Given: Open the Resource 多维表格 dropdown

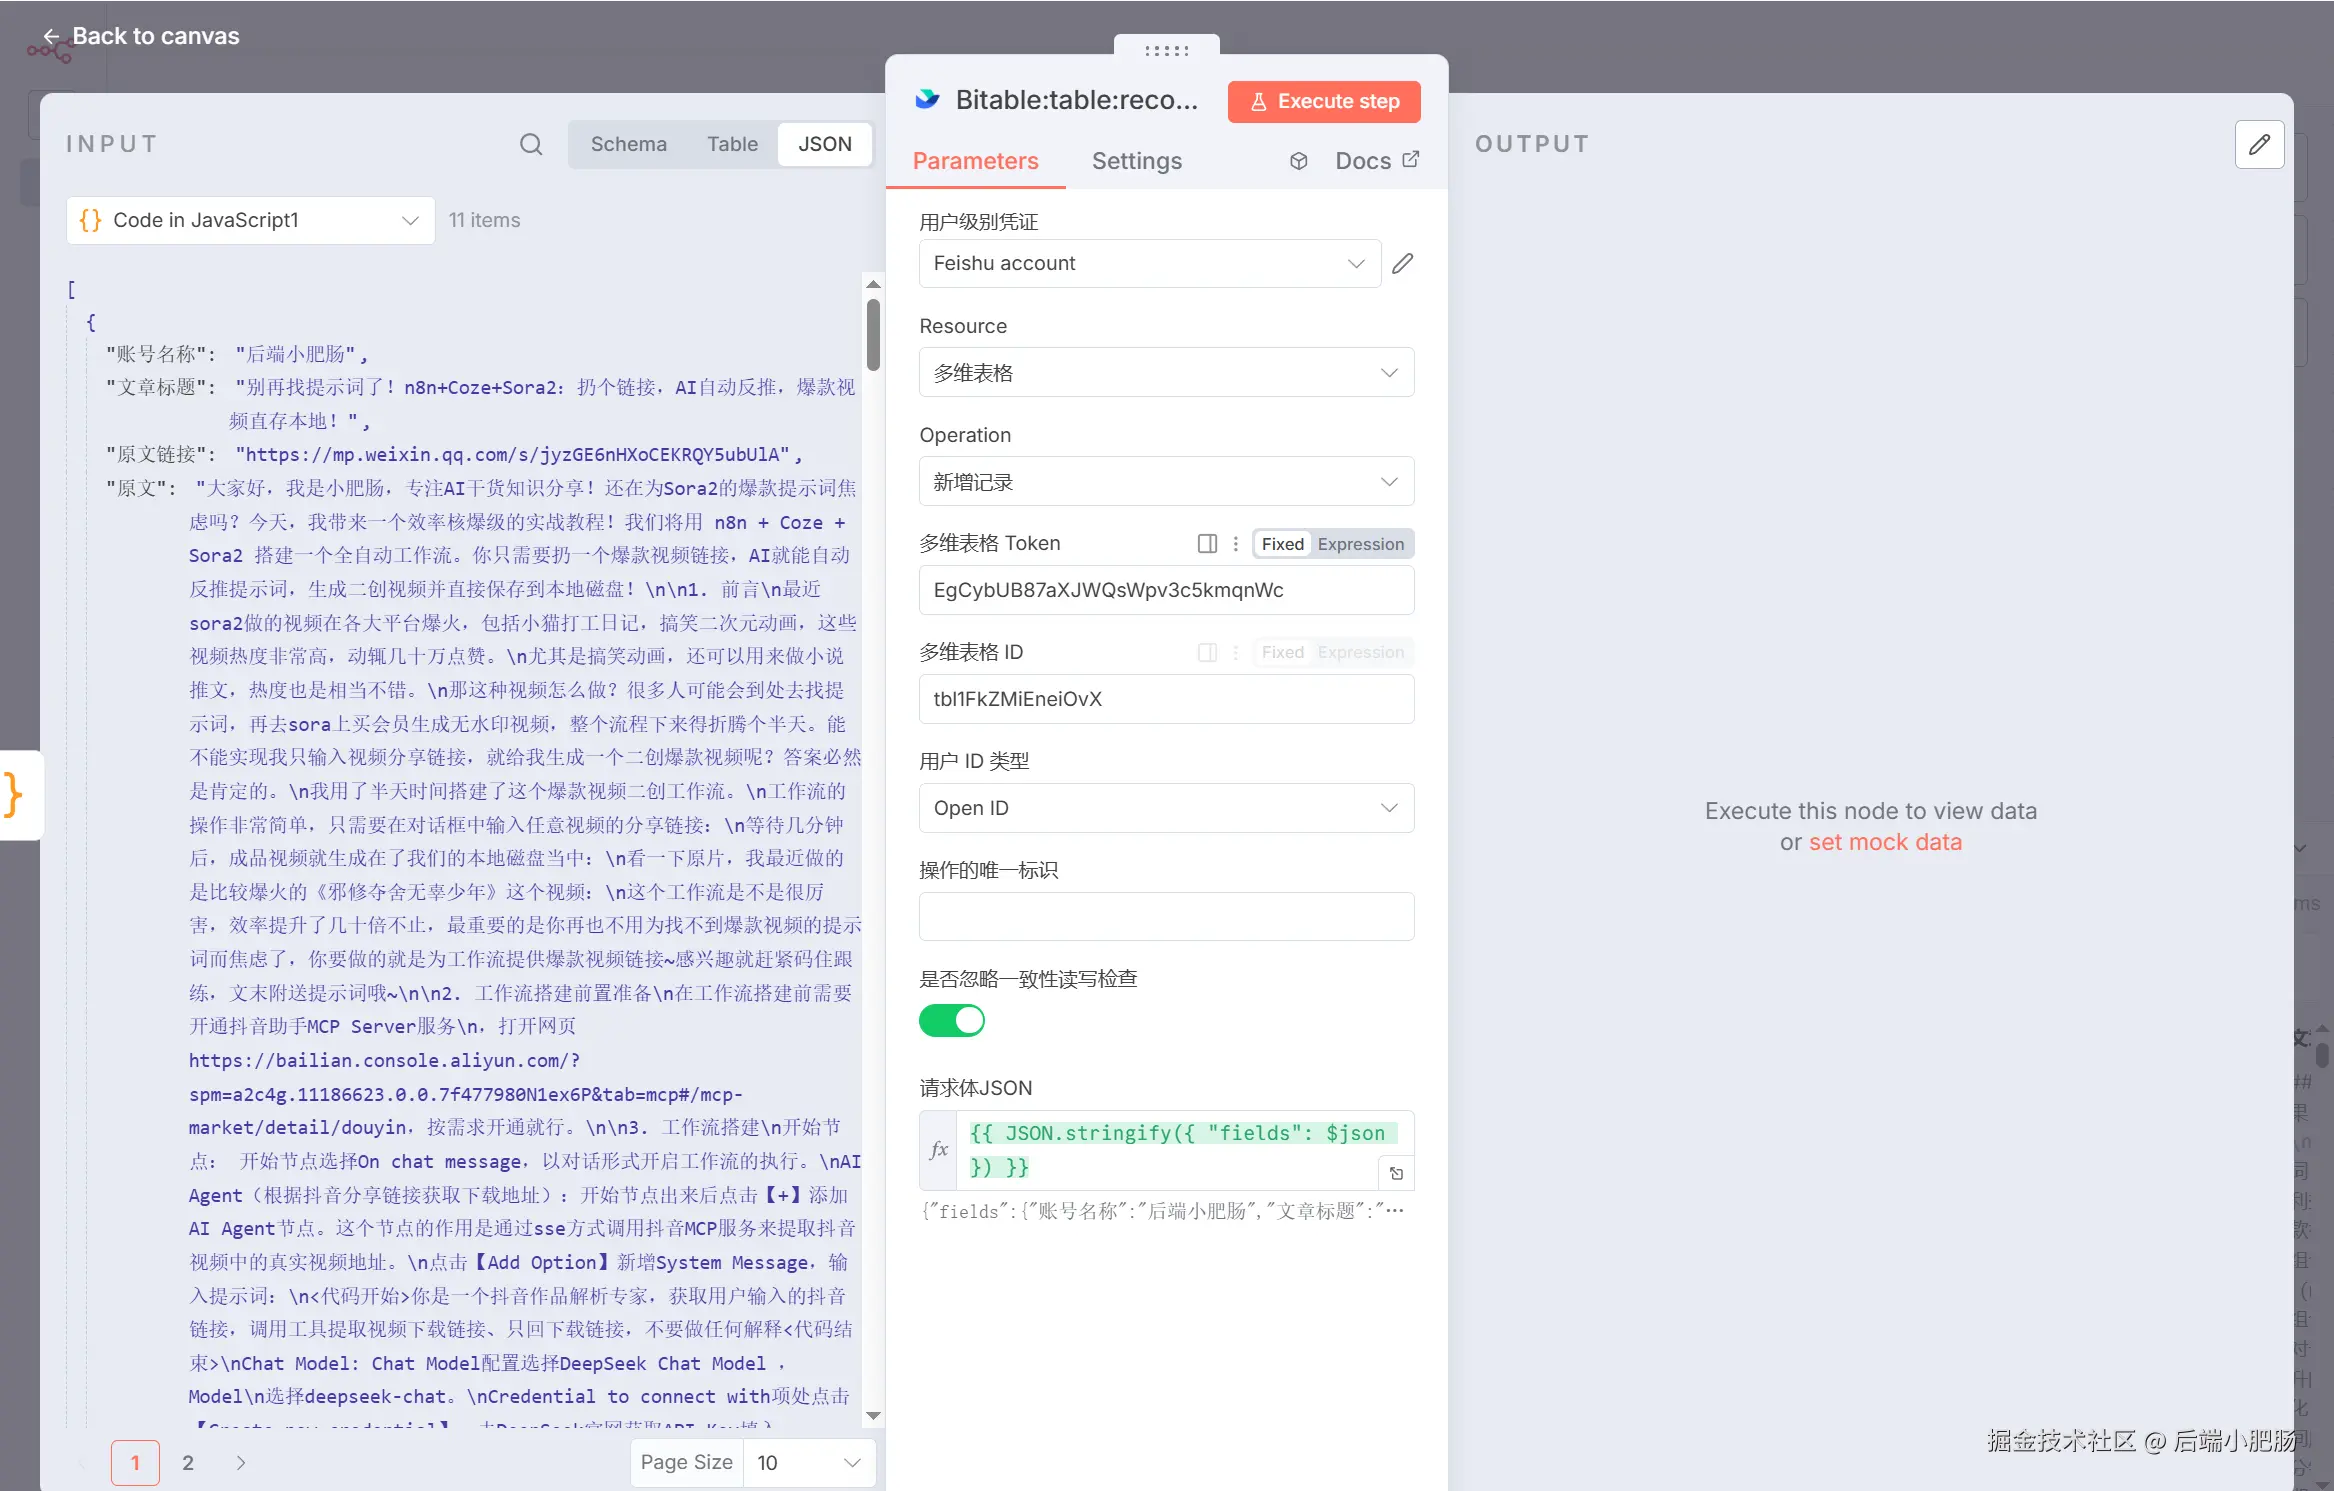Looking at the screenshot, I should tap(1166, 372).
